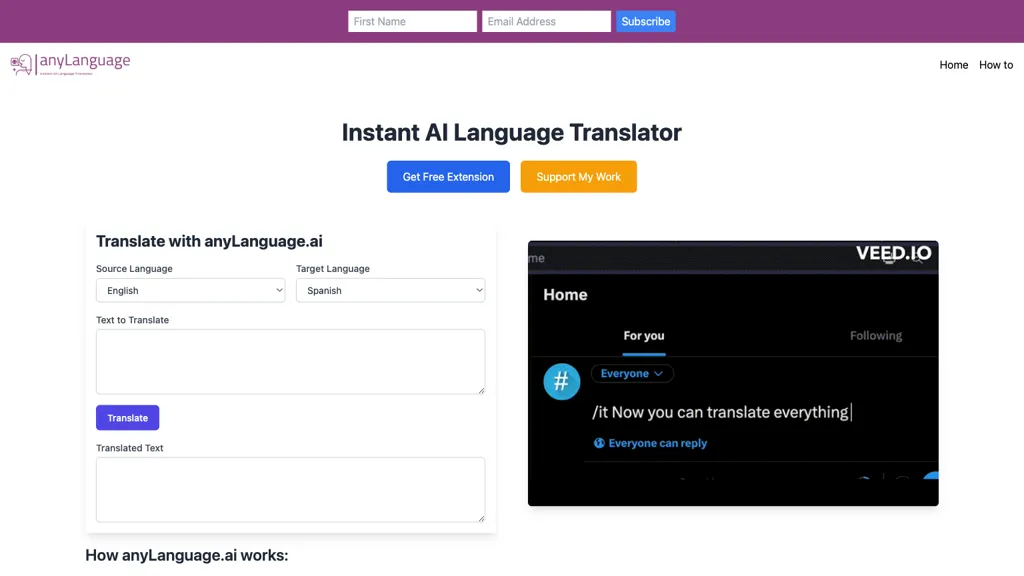This screenshot has width=1024, height=576.
Task: Click the First Name input field
Action: tap(412, 22)
